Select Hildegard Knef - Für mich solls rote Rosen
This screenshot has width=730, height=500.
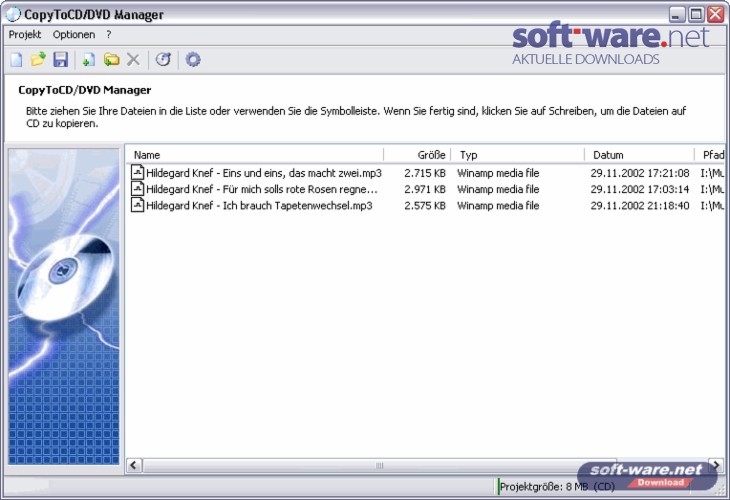262,189
